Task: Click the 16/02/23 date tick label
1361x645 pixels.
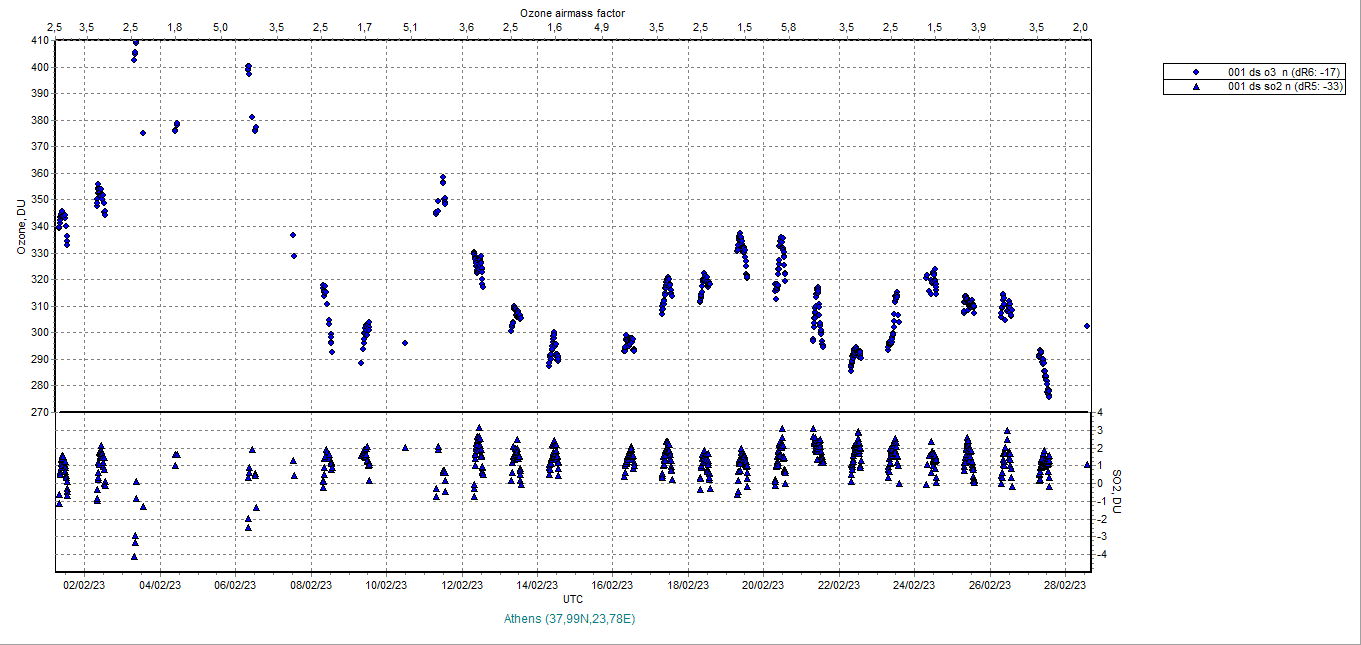Action: [614, 586]
